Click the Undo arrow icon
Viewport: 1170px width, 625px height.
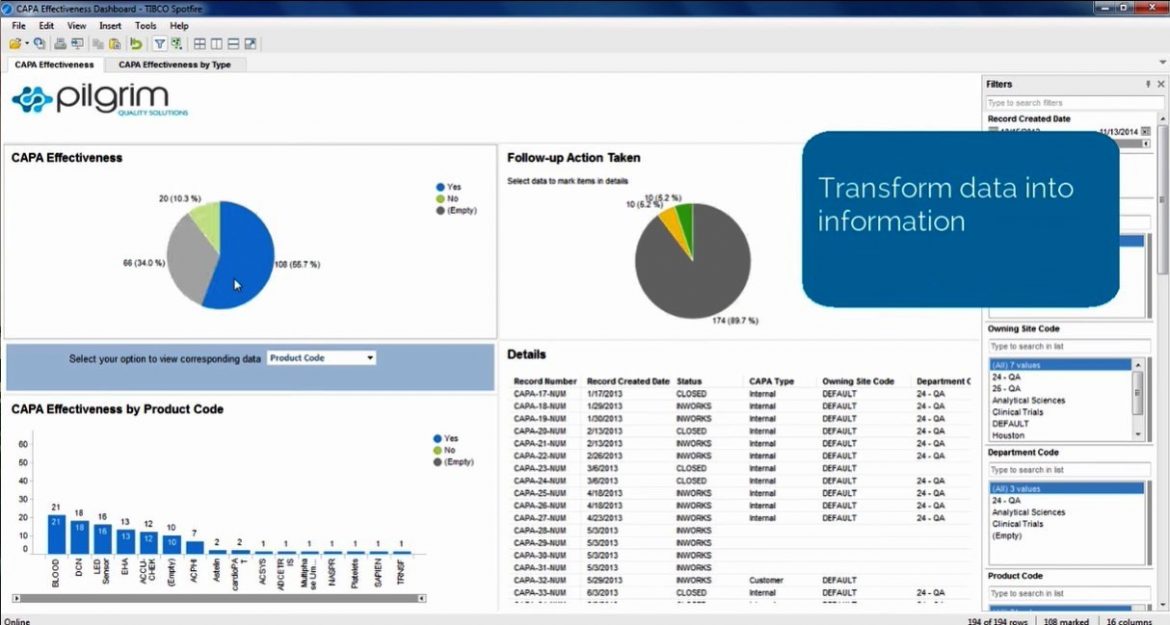(136, 44)
